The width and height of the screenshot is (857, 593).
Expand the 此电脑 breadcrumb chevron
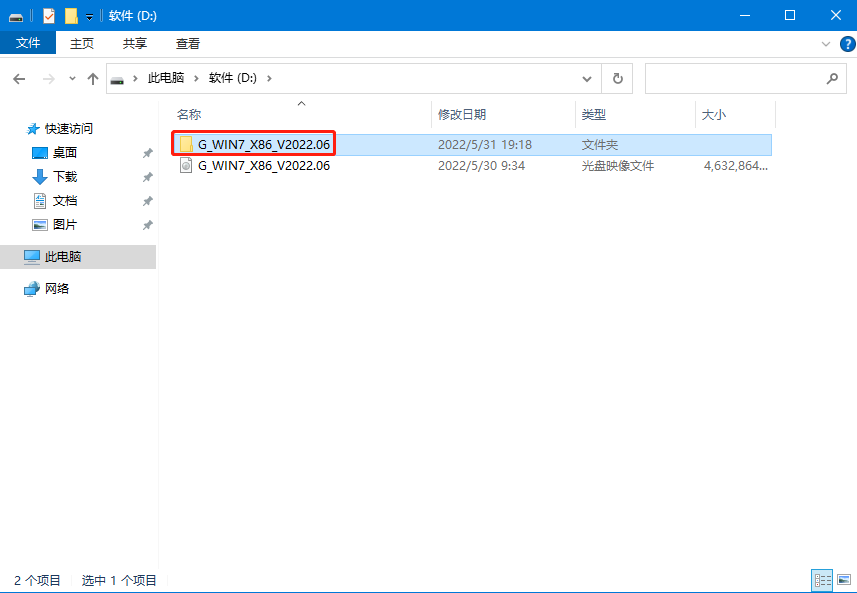coord(197,78)
